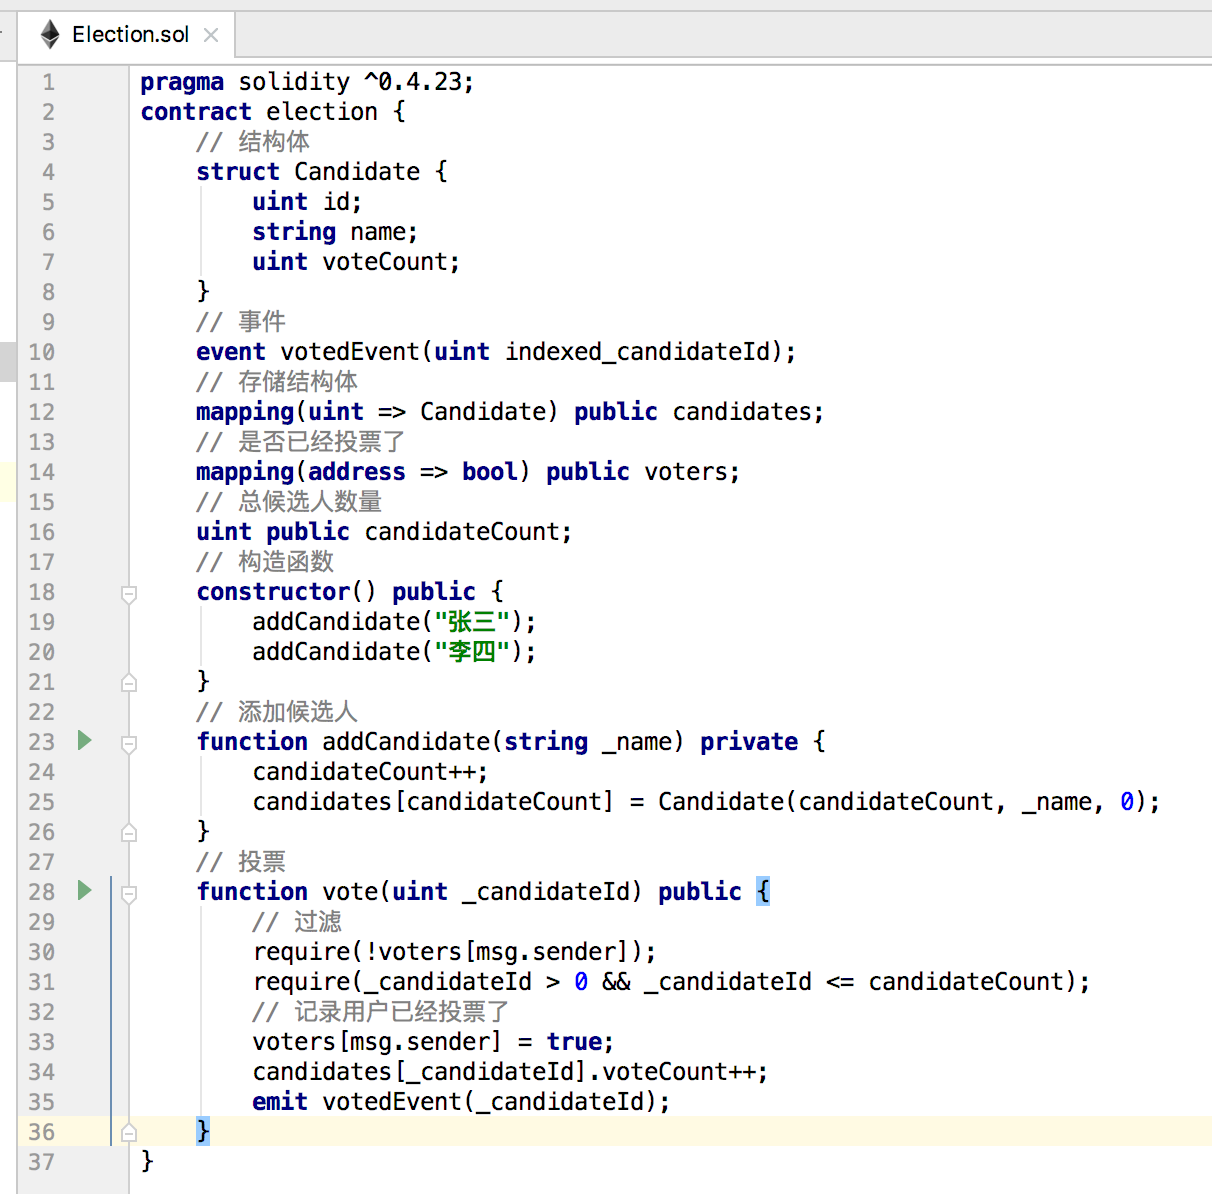The height and width of the screenshot is (1194, 1212).
Task: Click the "张三" string literal
Action: [x=473, y=622]
